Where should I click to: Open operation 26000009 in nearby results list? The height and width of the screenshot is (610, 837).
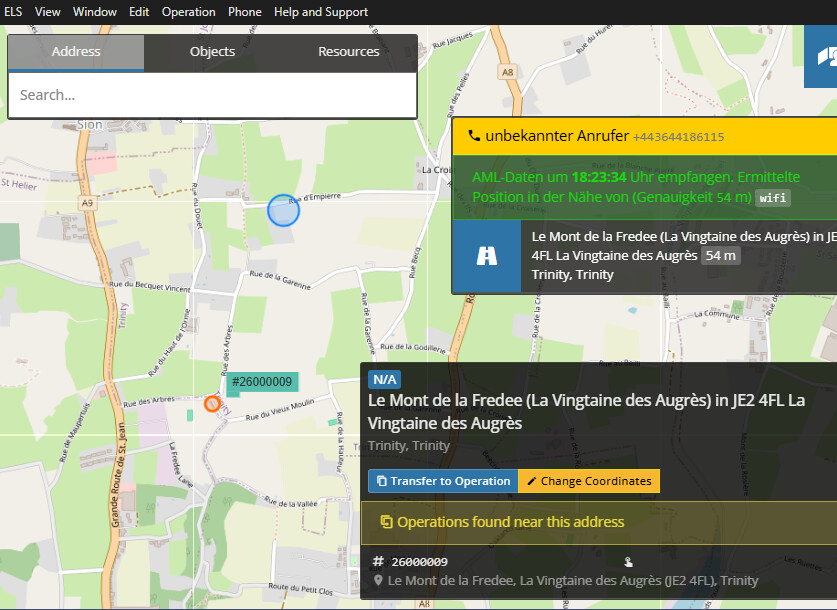coord(419,562)
